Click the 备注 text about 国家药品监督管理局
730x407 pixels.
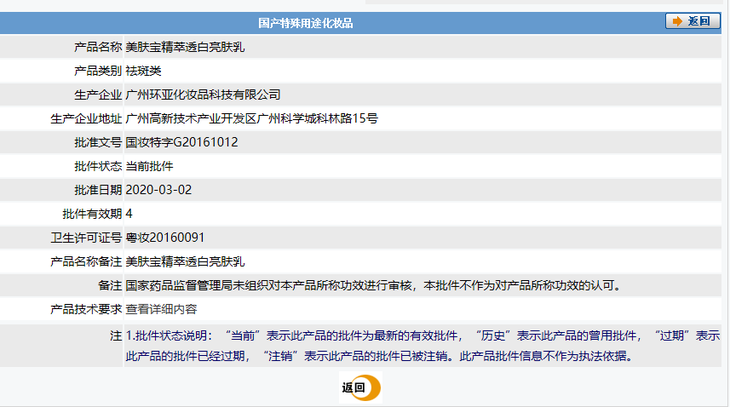click(373, 286)
